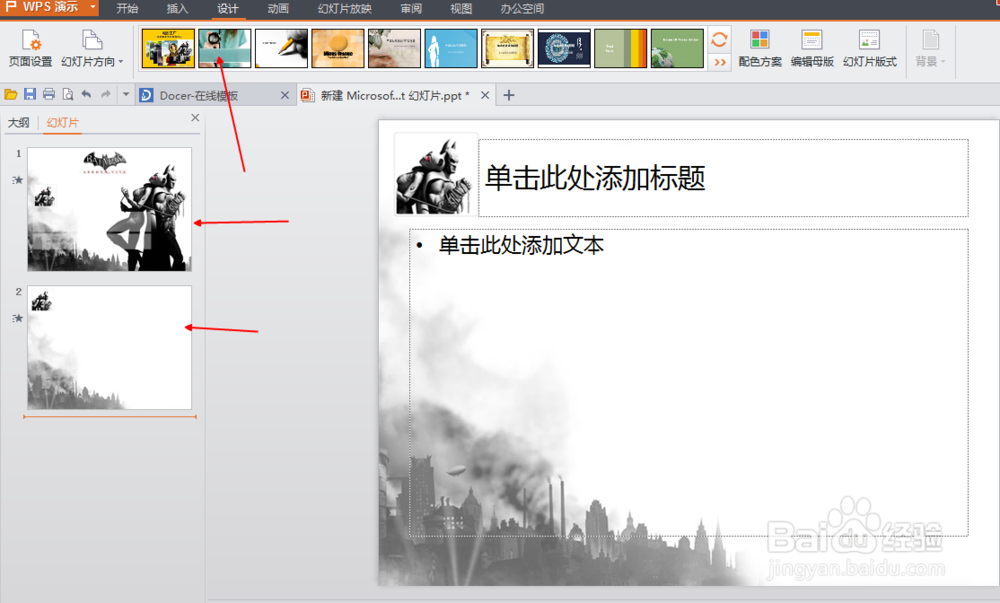This screenshot has width=1000, height=603.
Task: Click the undo arrow icon
Action: [x=86, y=94]
